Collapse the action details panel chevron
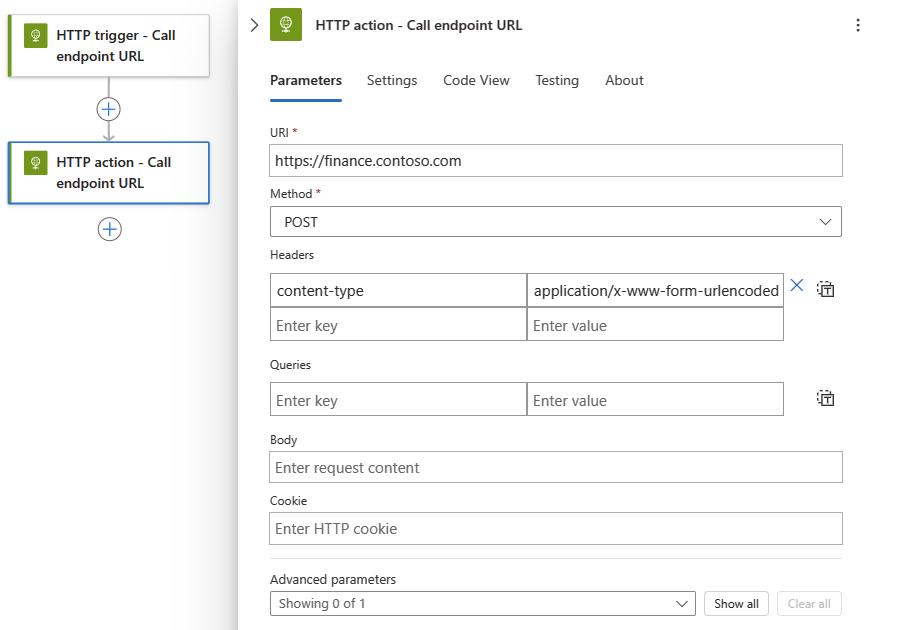Image resolution: width=900 pixels, height=630 pixels. [254, 25]
